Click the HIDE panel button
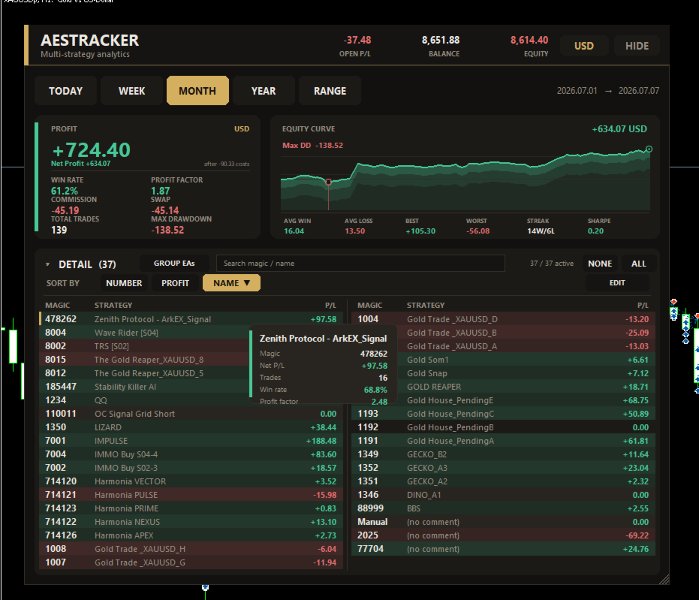Image resolution: width=699 pixels, height=600 pixels. click(x=637, y=46)
